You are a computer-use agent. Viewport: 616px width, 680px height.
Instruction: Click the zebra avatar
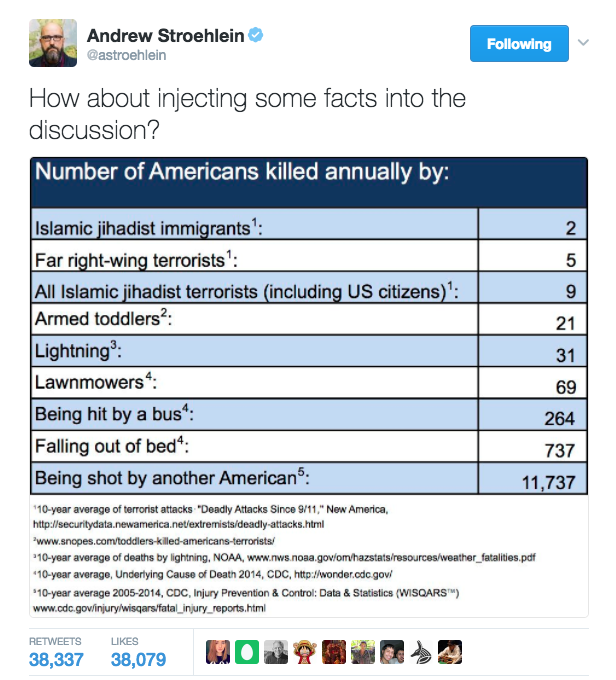click(x=422, y=651)
